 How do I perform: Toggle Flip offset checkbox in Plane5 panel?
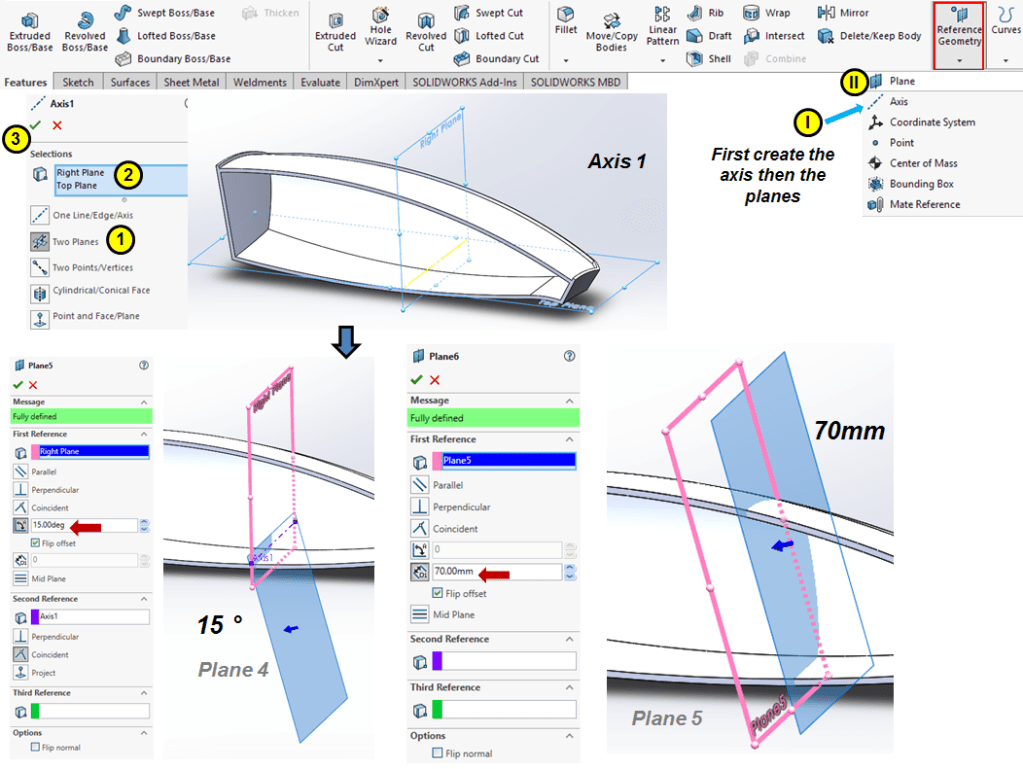36,543
